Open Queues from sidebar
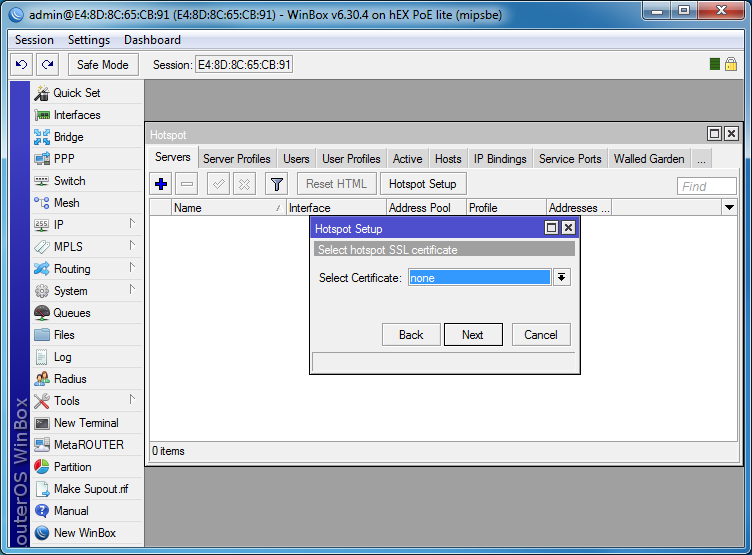The image size is (752, 555). [x=87, y=313]
